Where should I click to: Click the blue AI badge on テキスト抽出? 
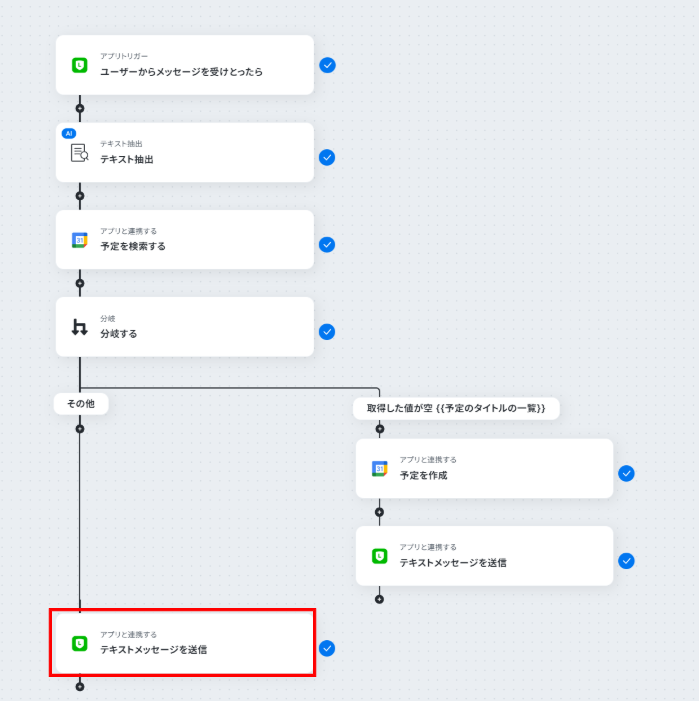(x=69, y=133)
